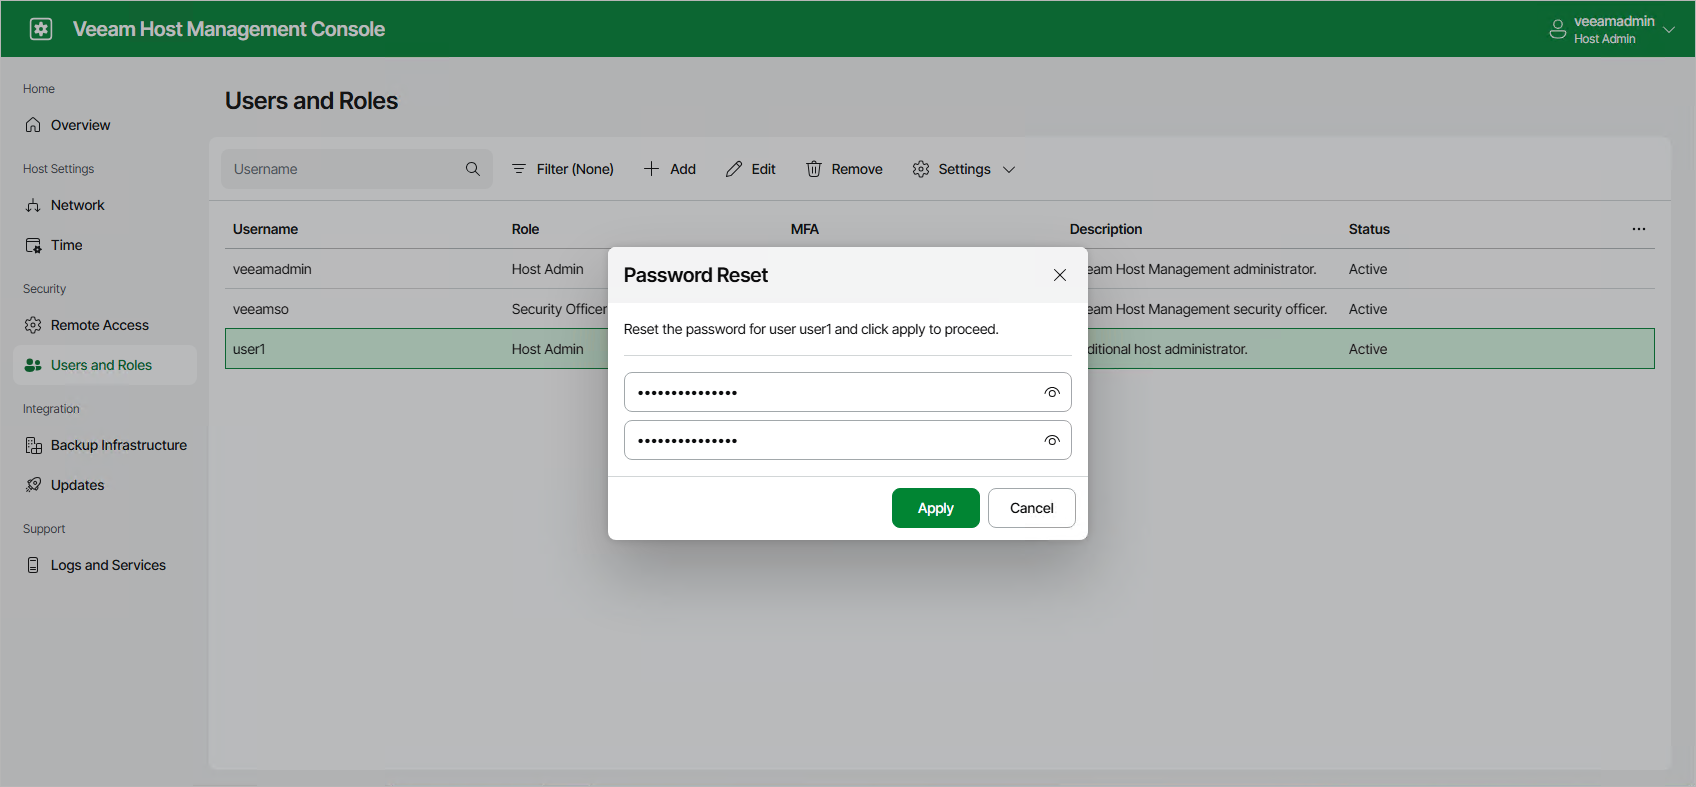This screenshot has width=1696, height=787.
Task: Focus the new password input field
Action: (848, 392)
